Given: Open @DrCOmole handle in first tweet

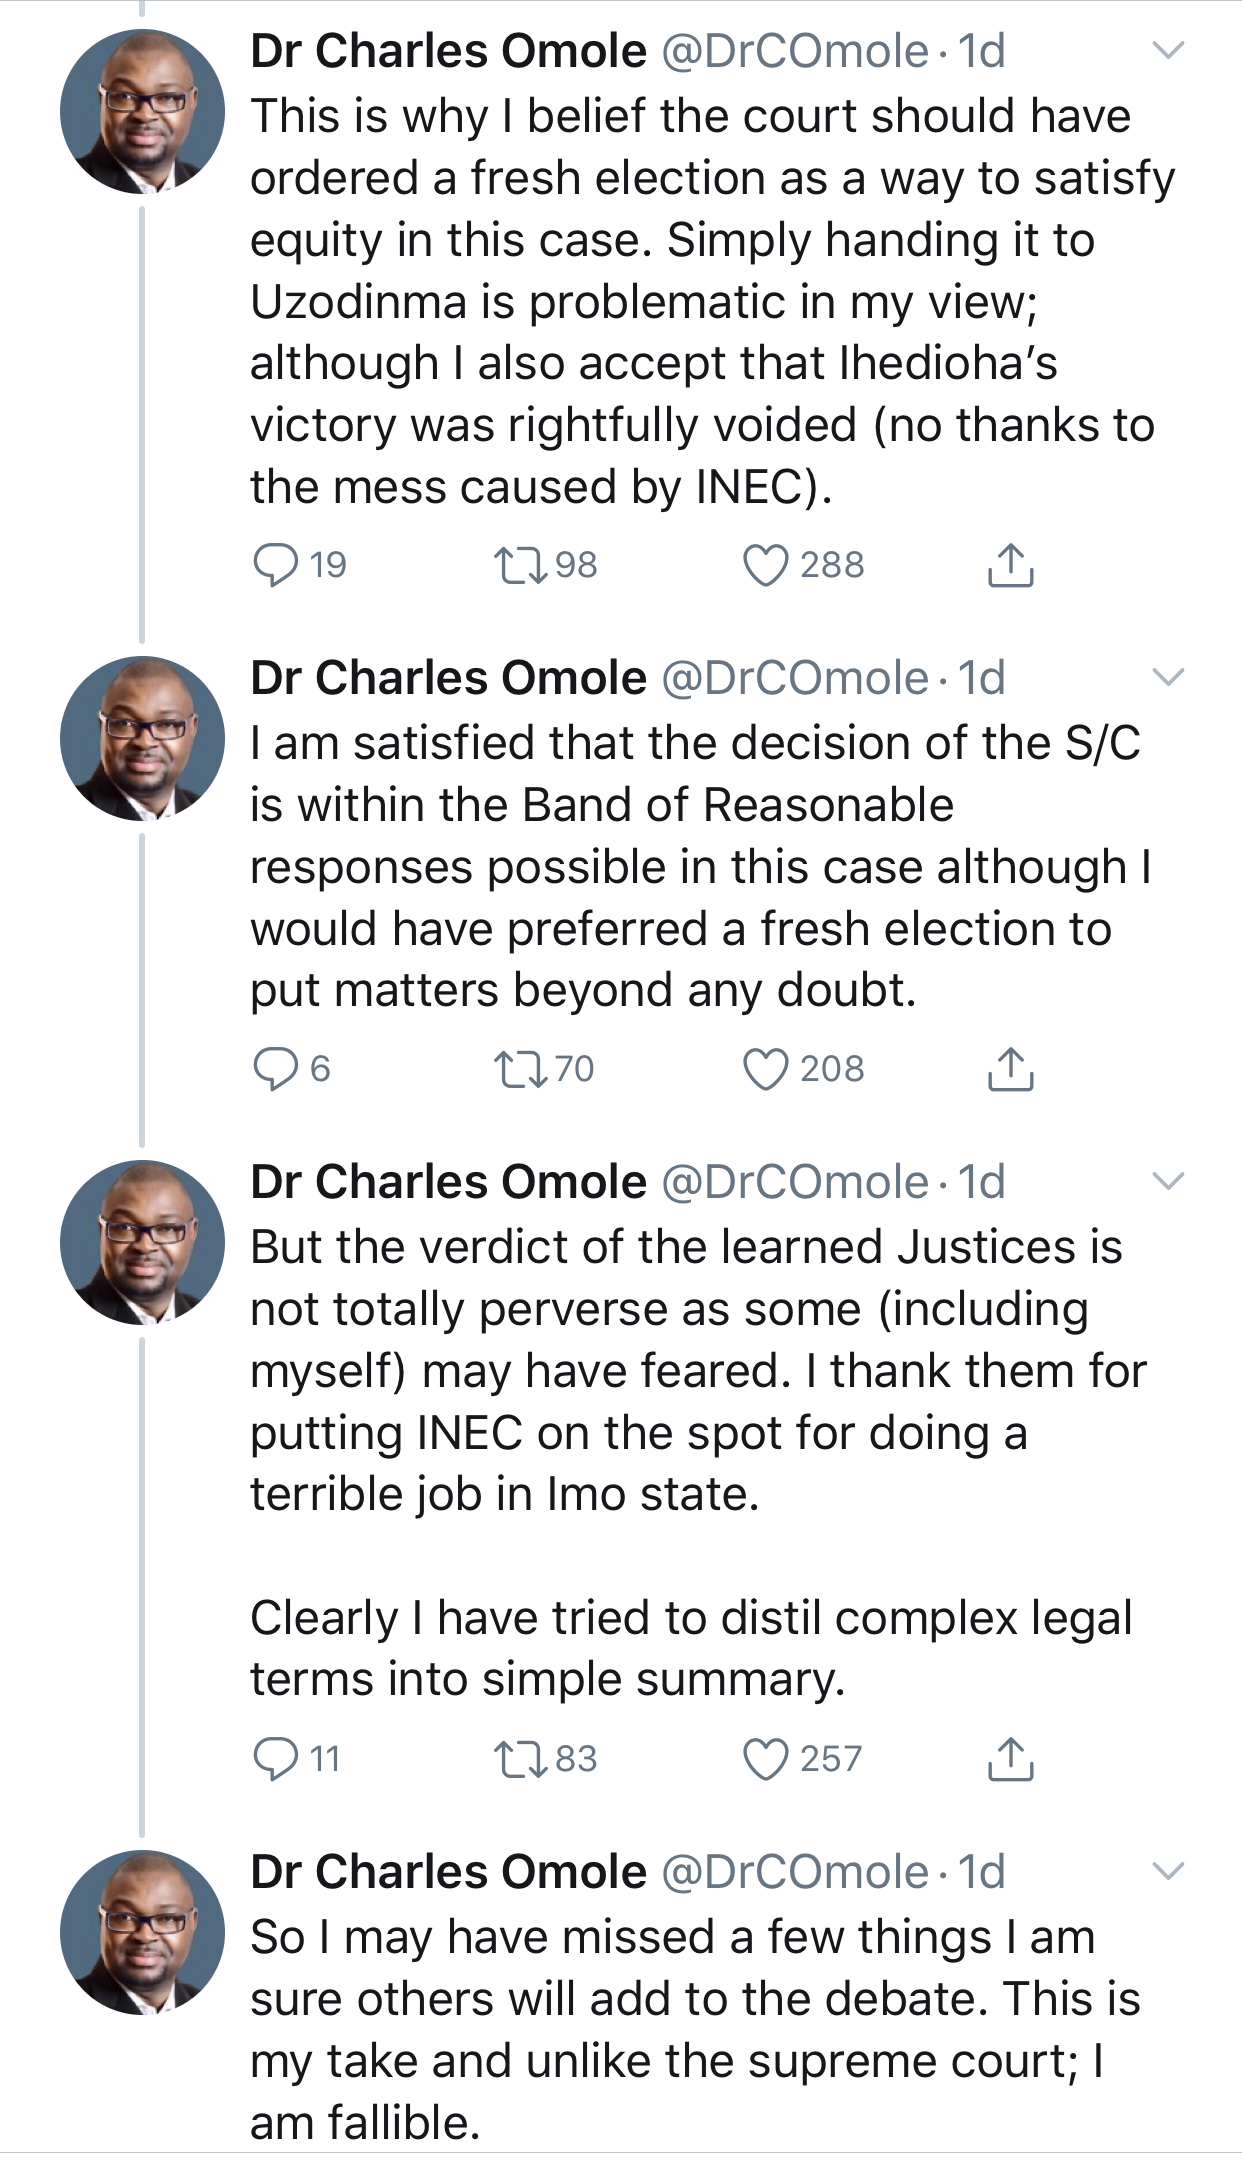Looking at the screenshot, I should point(795,51).
